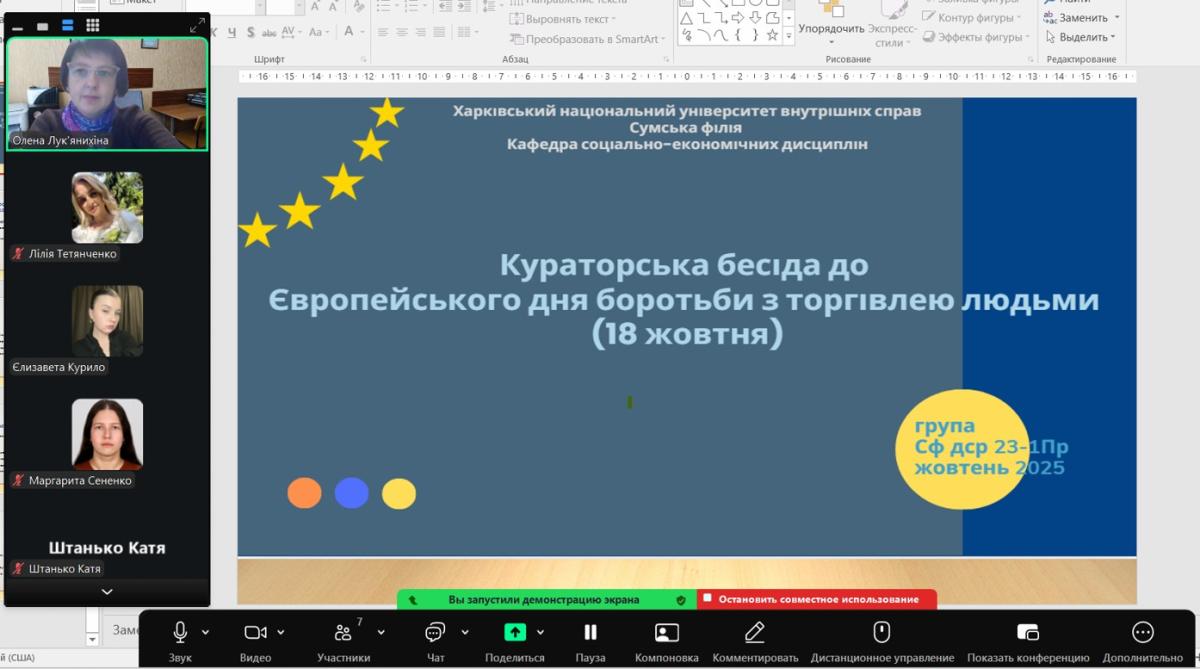Screen dimensions: 1200x669
Task: Switch video panel to grid view
Action: 93,25
